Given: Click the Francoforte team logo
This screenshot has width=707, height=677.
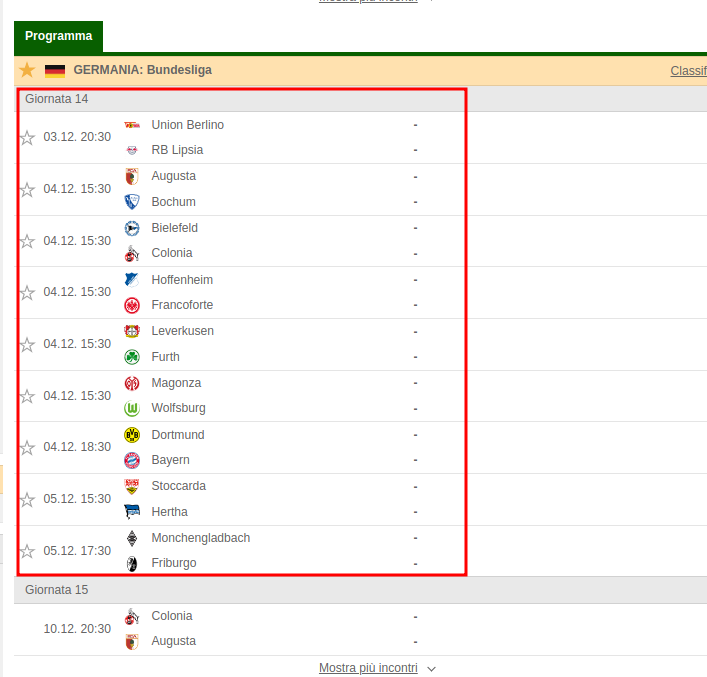Looking at the screenshot, I should tap(132, 305).
